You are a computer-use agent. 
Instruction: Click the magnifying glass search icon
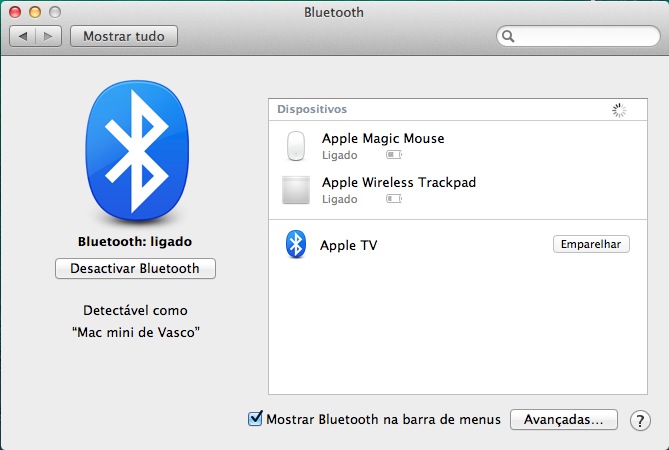pos(508,36)
